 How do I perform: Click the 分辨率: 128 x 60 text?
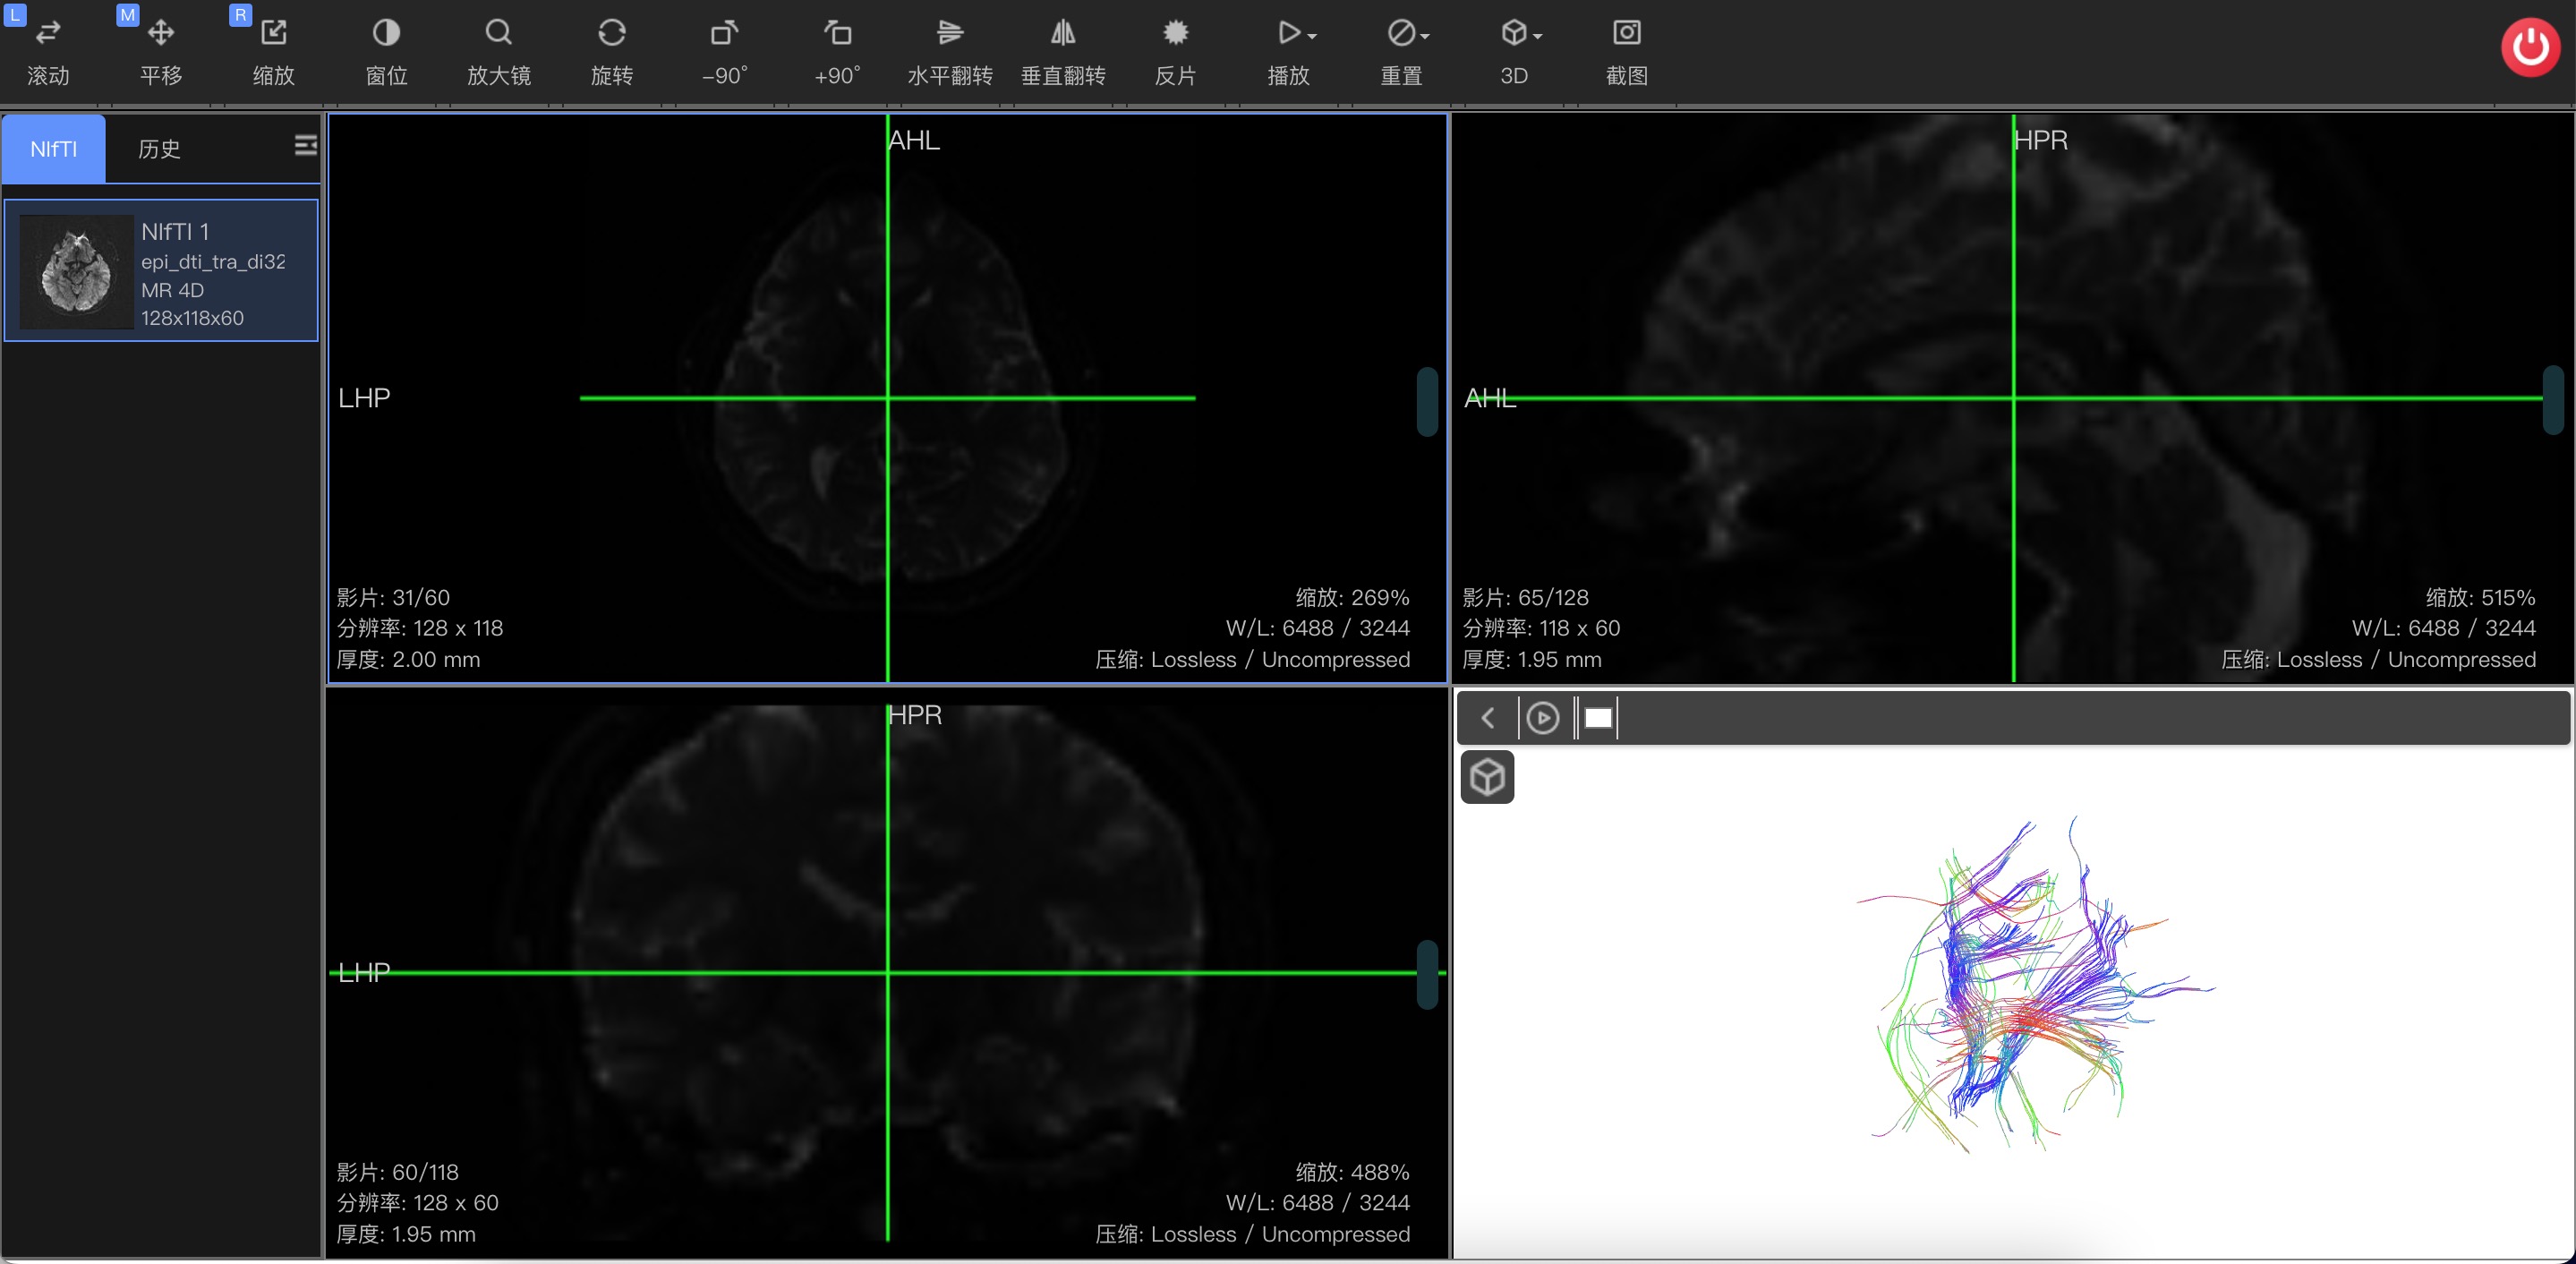coord(417,1203)
